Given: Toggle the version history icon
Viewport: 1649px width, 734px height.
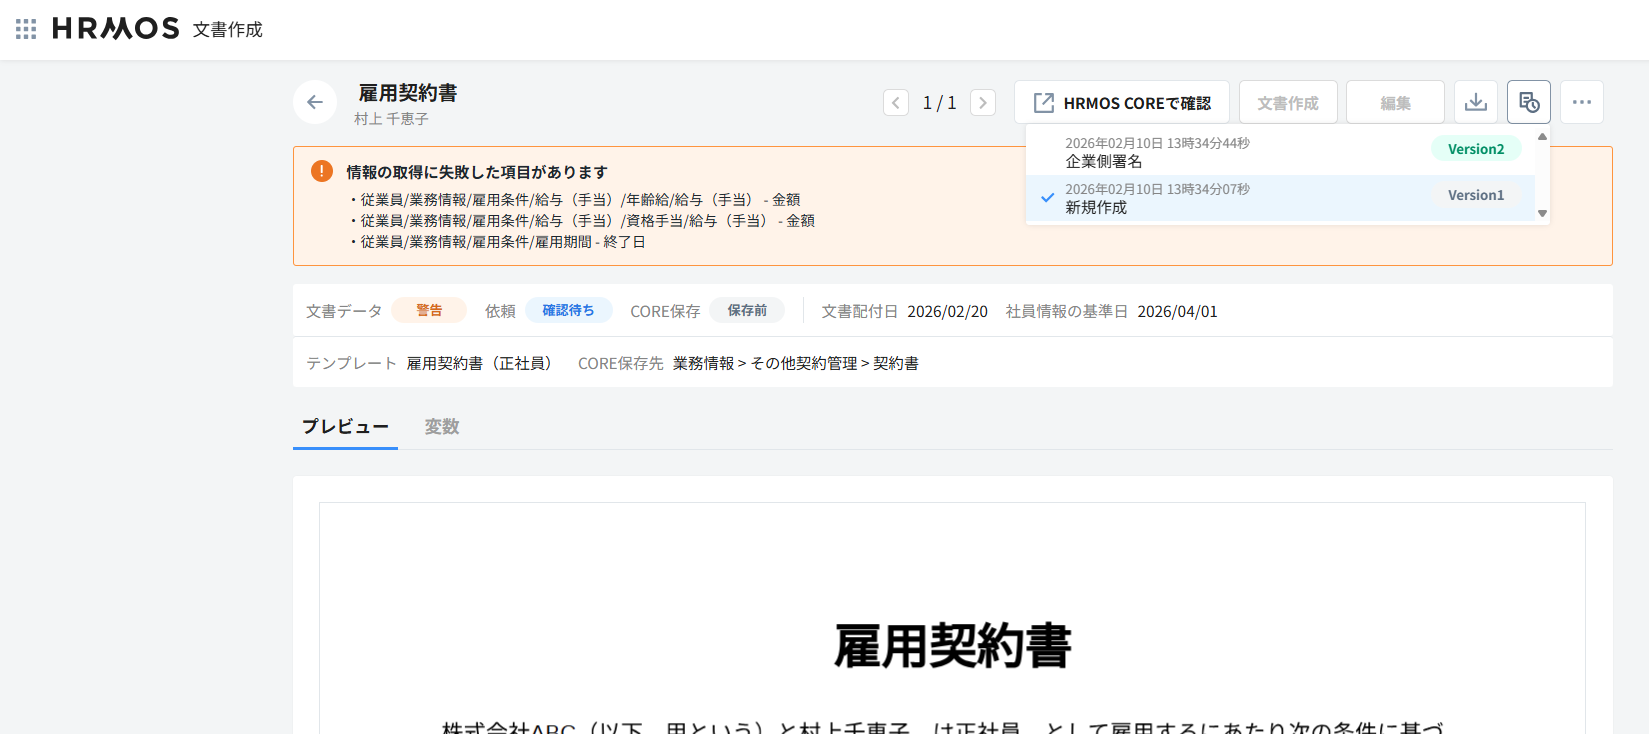Looking at the screenshot, I should click(1528, 102).
